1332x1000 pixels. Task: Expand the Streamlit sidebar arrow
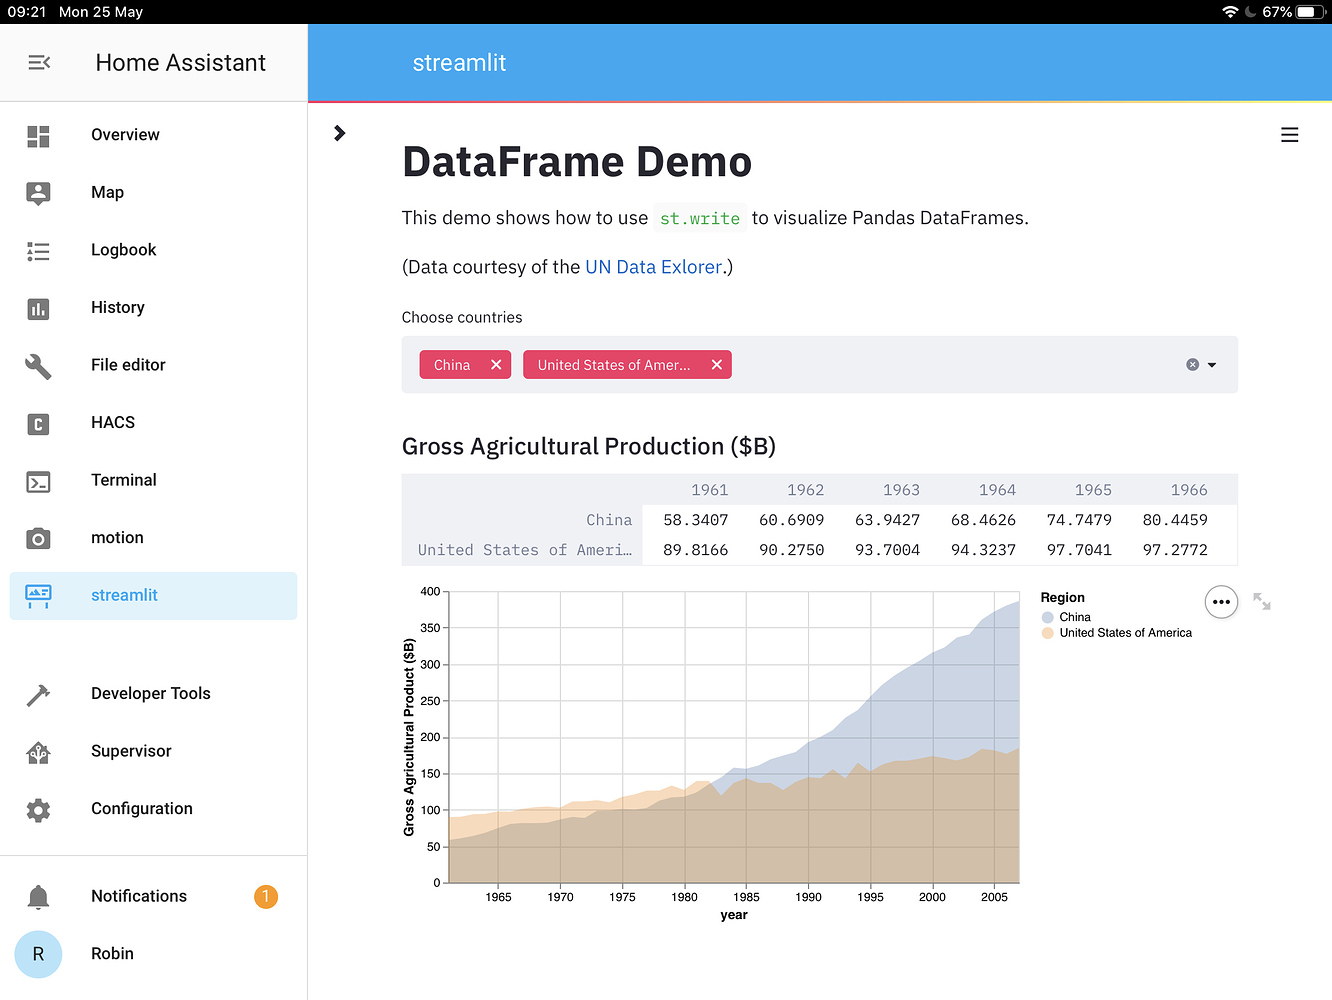coord(339,132)
